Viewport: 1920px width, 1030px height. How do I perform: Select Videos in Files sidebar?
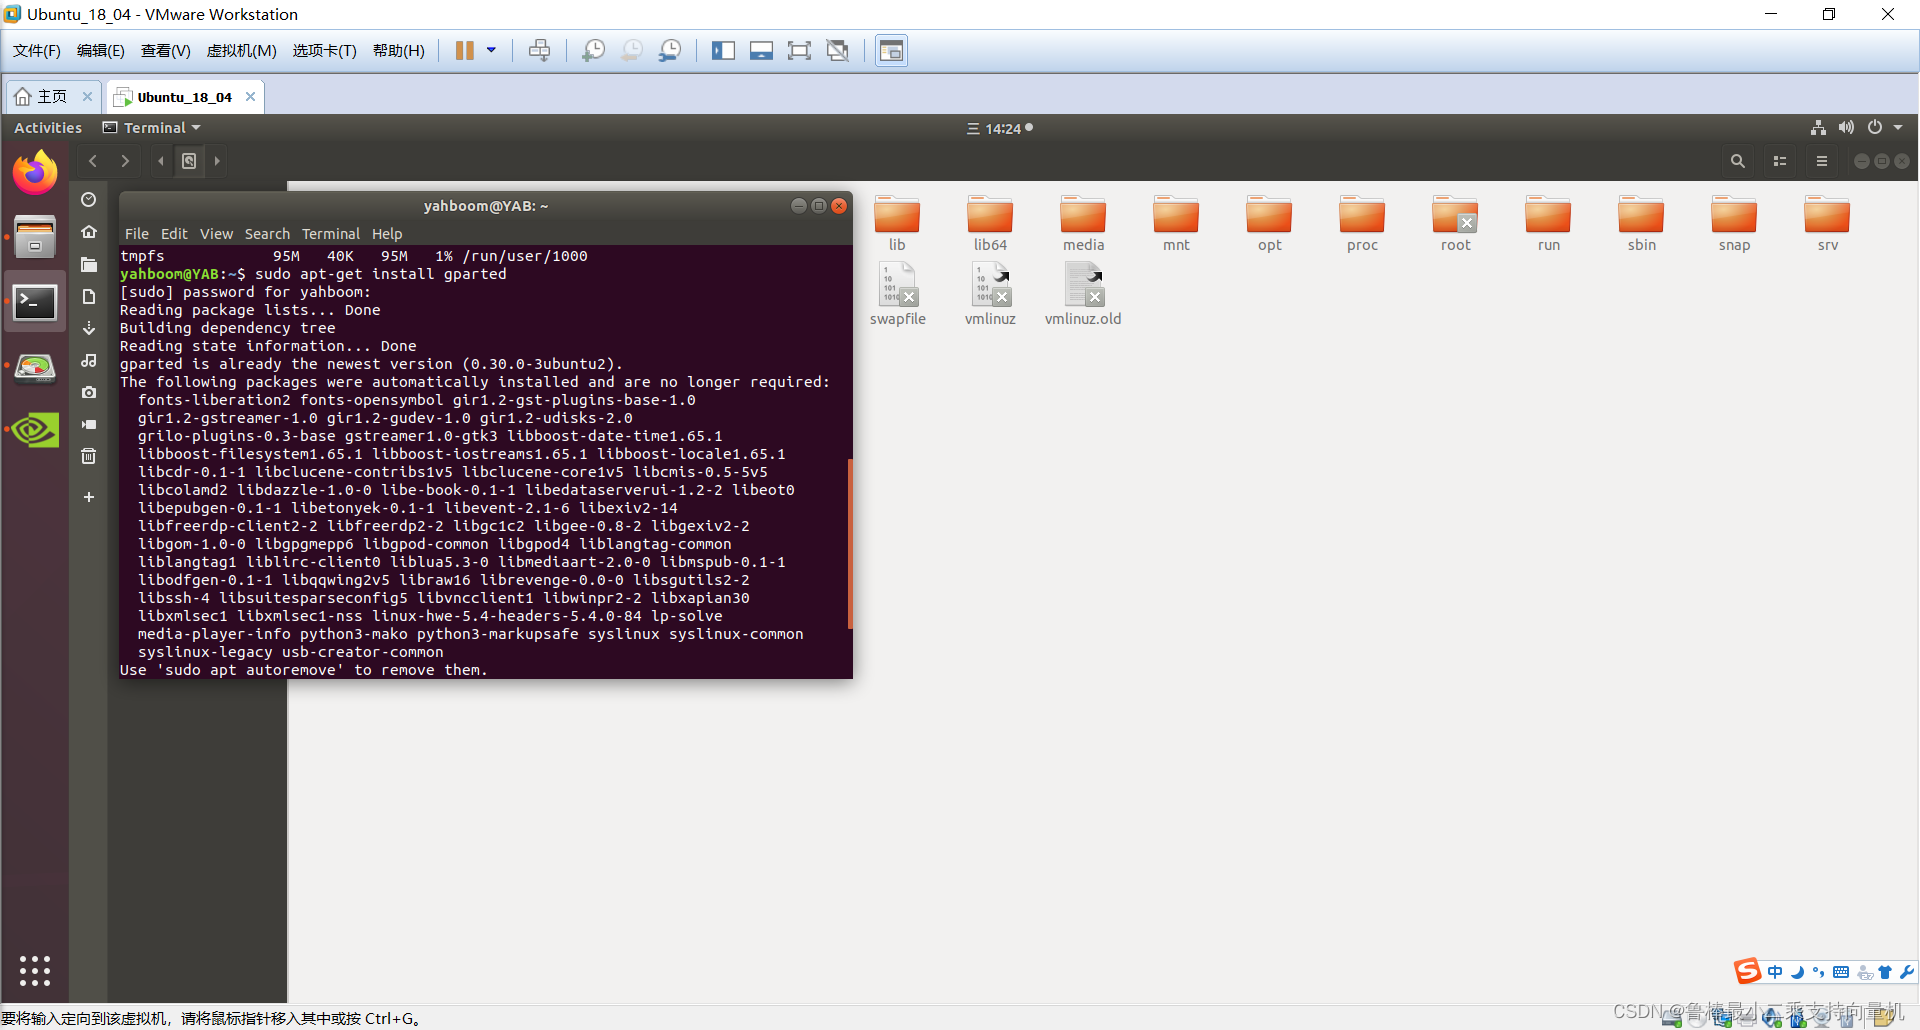[89, 424]
